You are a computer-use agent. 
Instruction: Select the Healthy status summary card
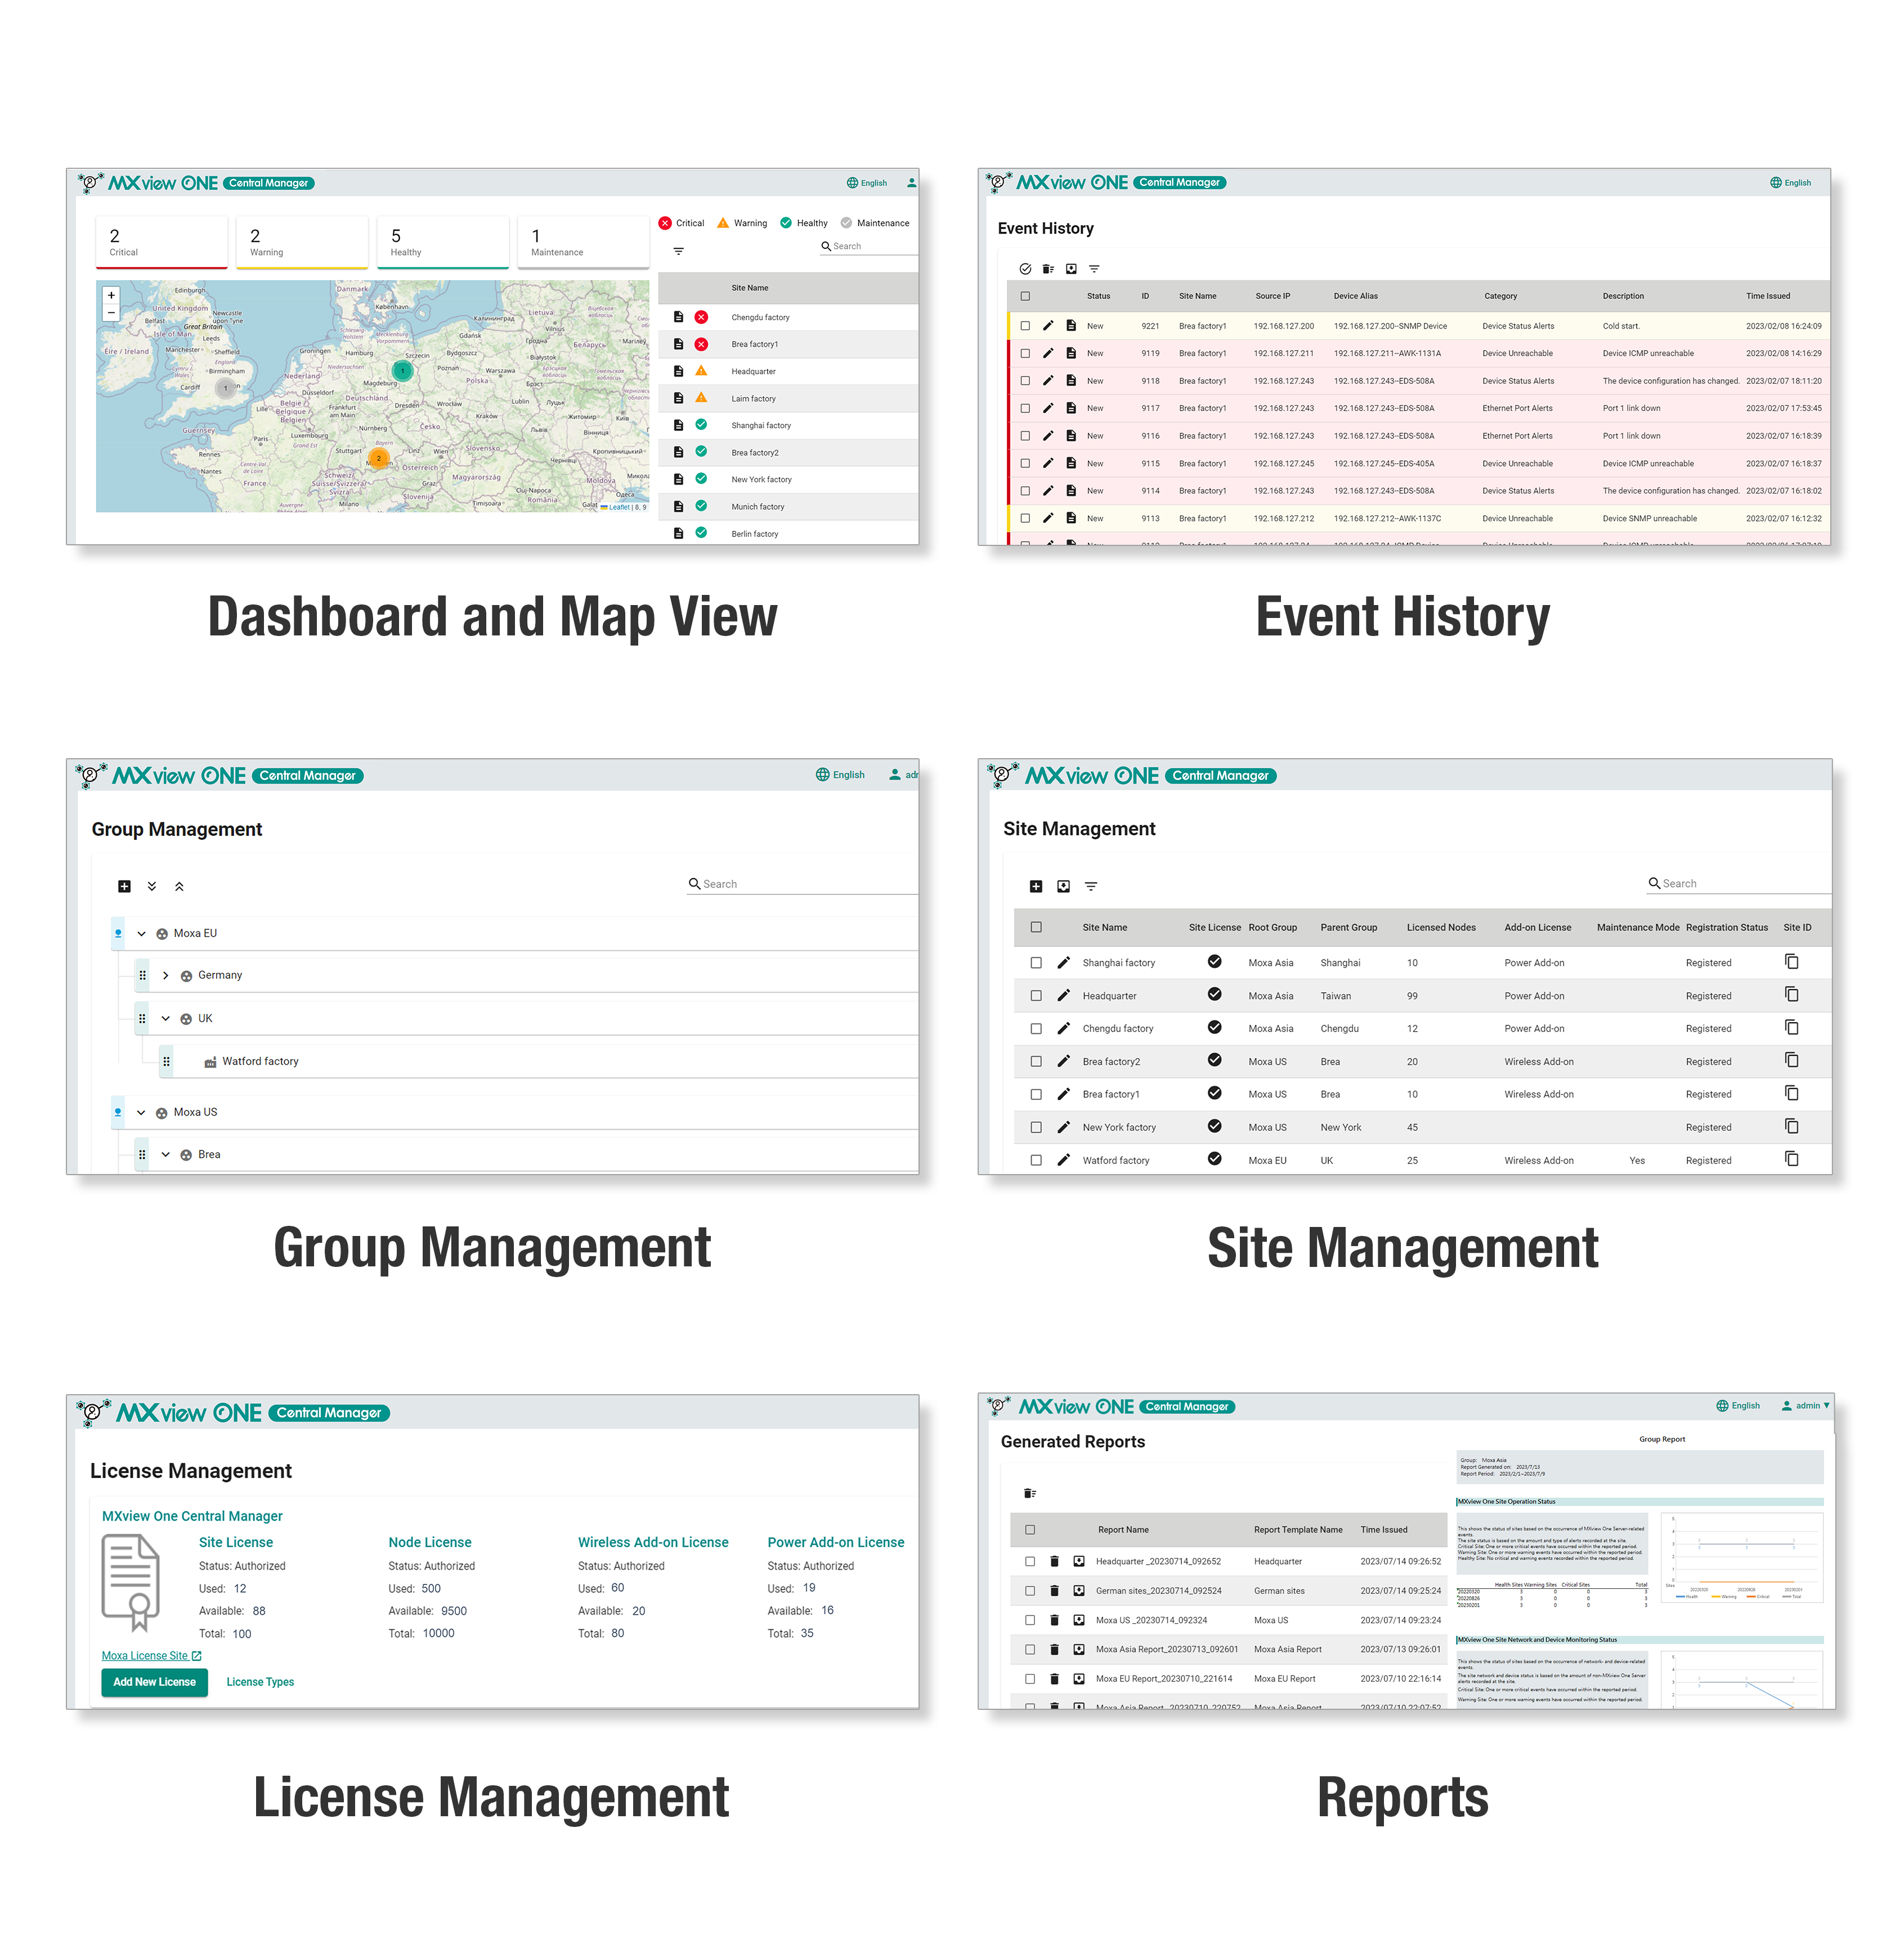point(443,242)
